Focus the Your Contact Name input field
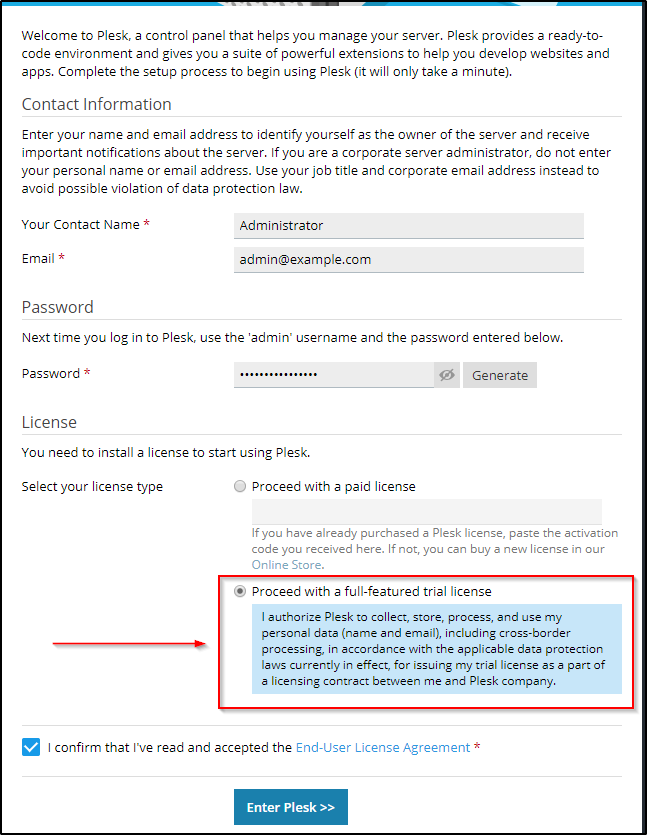Screen dimensions: 647x835 pyautogui.click(x=408, y=226)
